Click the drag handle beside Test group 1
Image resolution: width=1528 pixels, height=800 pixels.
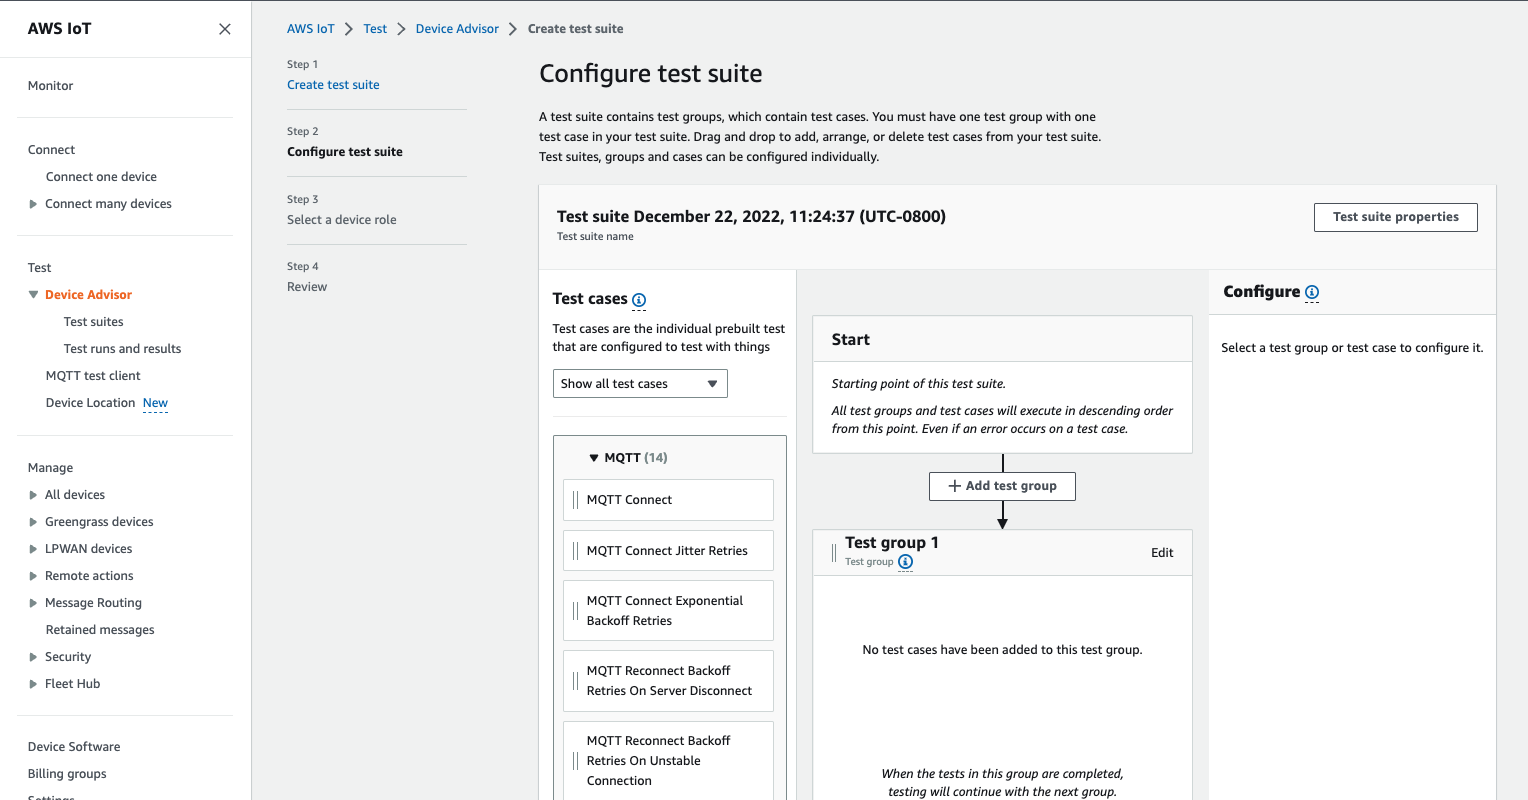point(833,550)
